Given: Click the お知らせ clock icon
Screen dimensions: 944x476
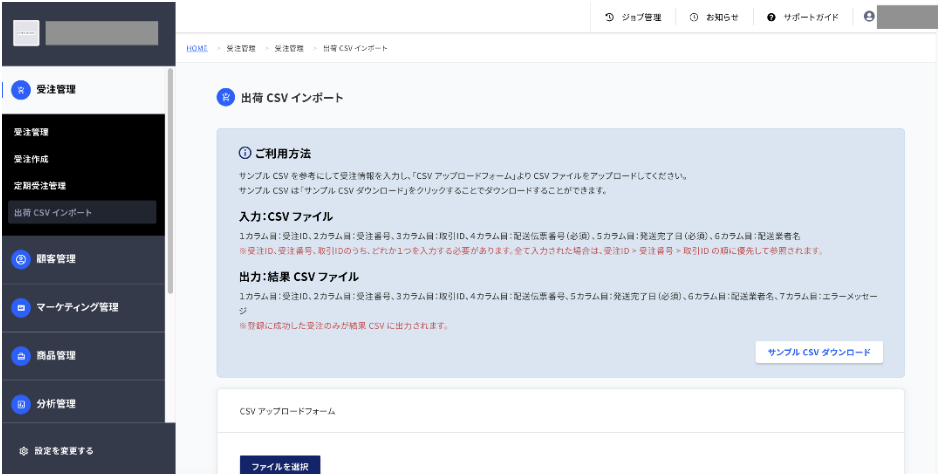Looking at the screenshot, I should [x=694, y=17].
